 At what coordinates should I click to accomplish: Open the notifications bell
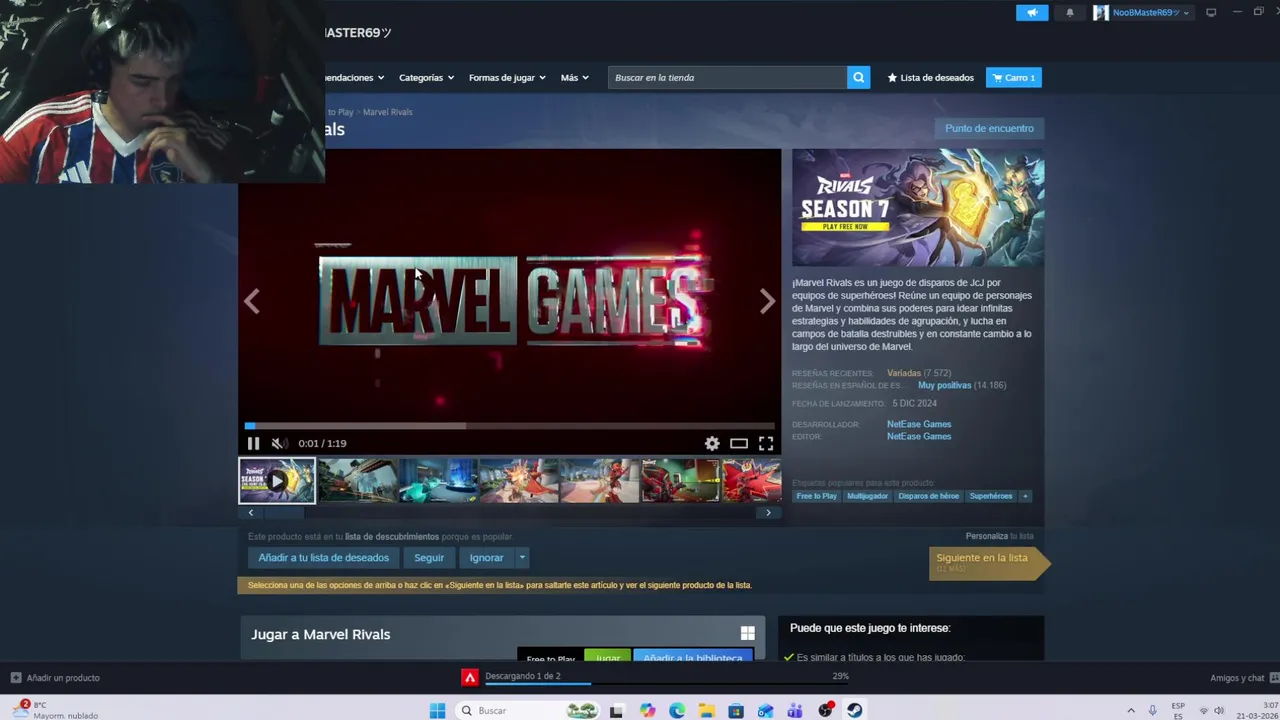[1069, 13]
